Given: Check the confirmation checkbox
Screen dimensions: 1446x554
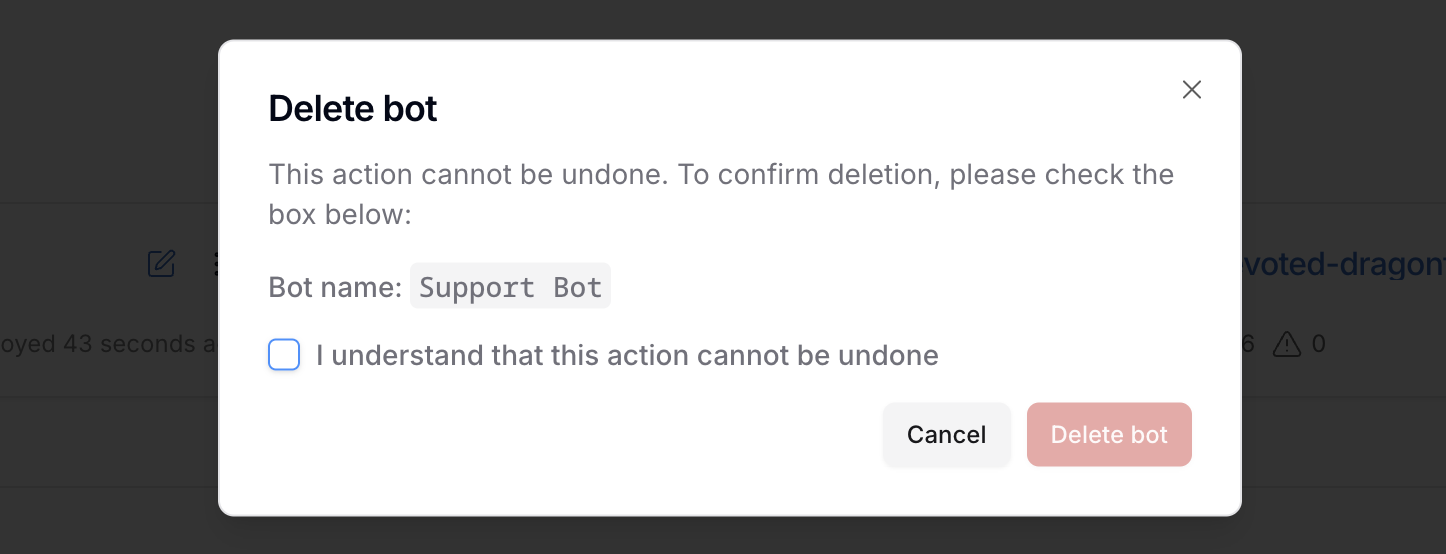Looking at the screenshot, I should click(x=284, y=355).
